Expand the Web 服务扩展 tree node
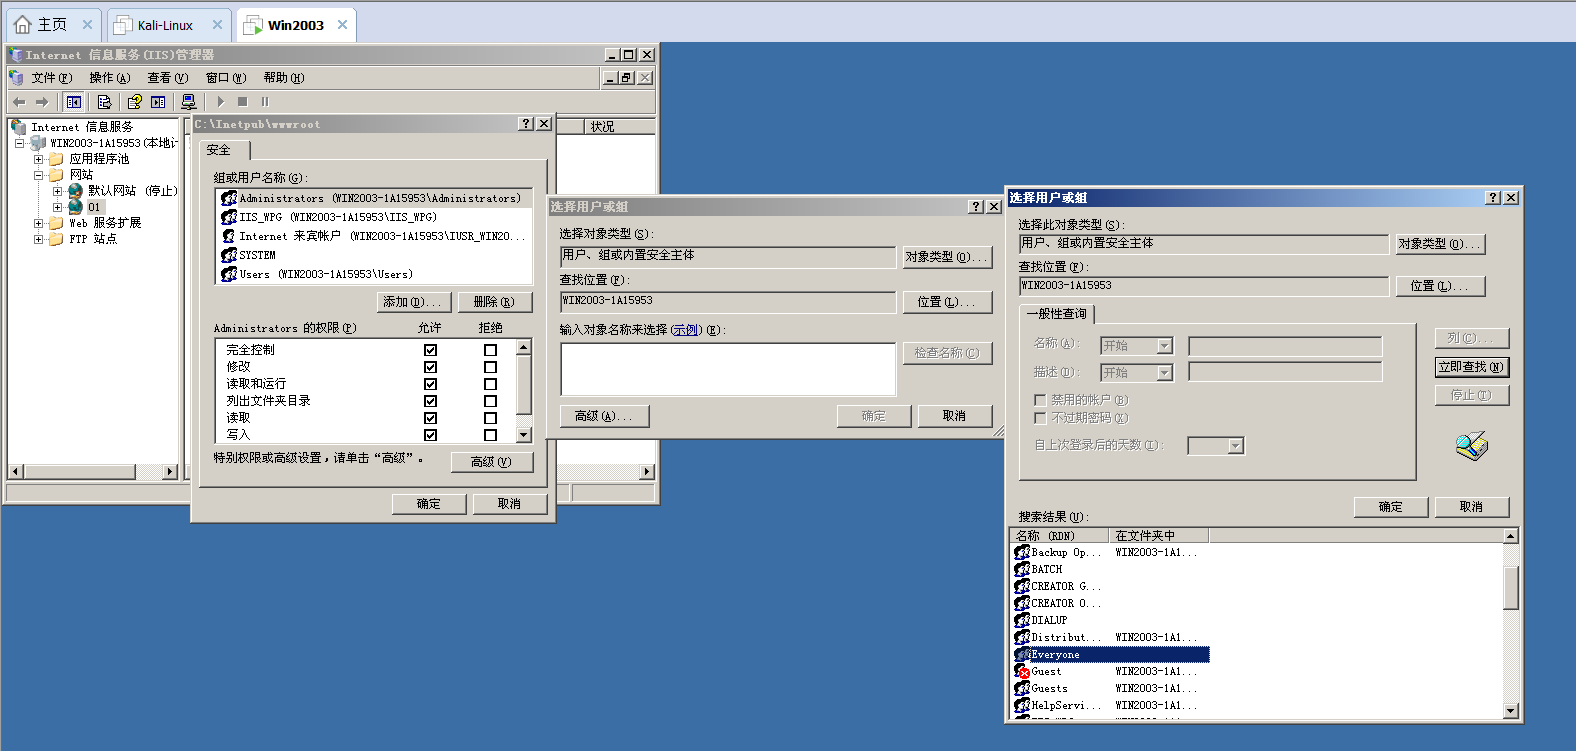 pyautogui.click(x=38, y=223)
